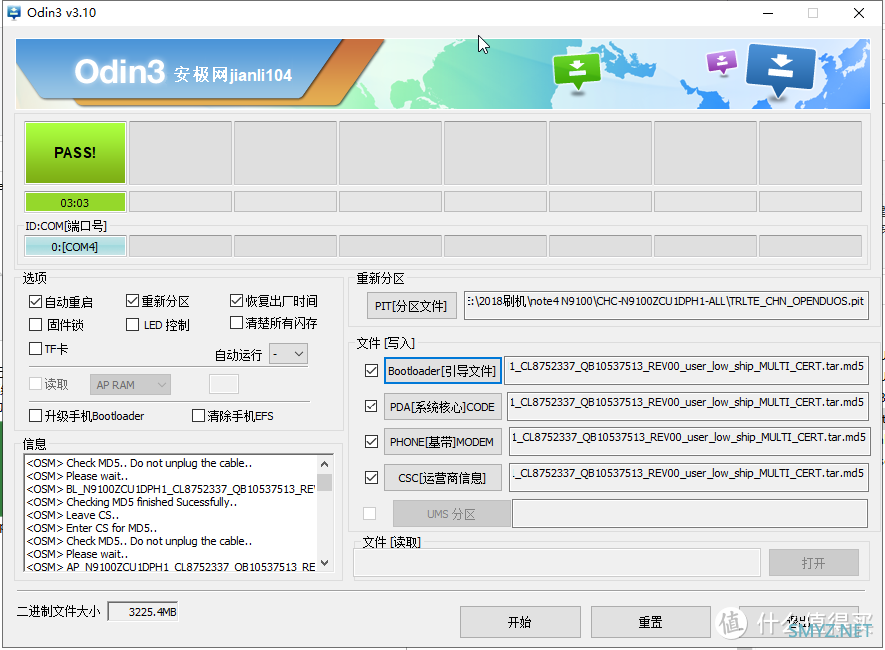The width and height of the screenshot is (885, 650).
Task: Click the 重置 reset button
Action: 650,622
